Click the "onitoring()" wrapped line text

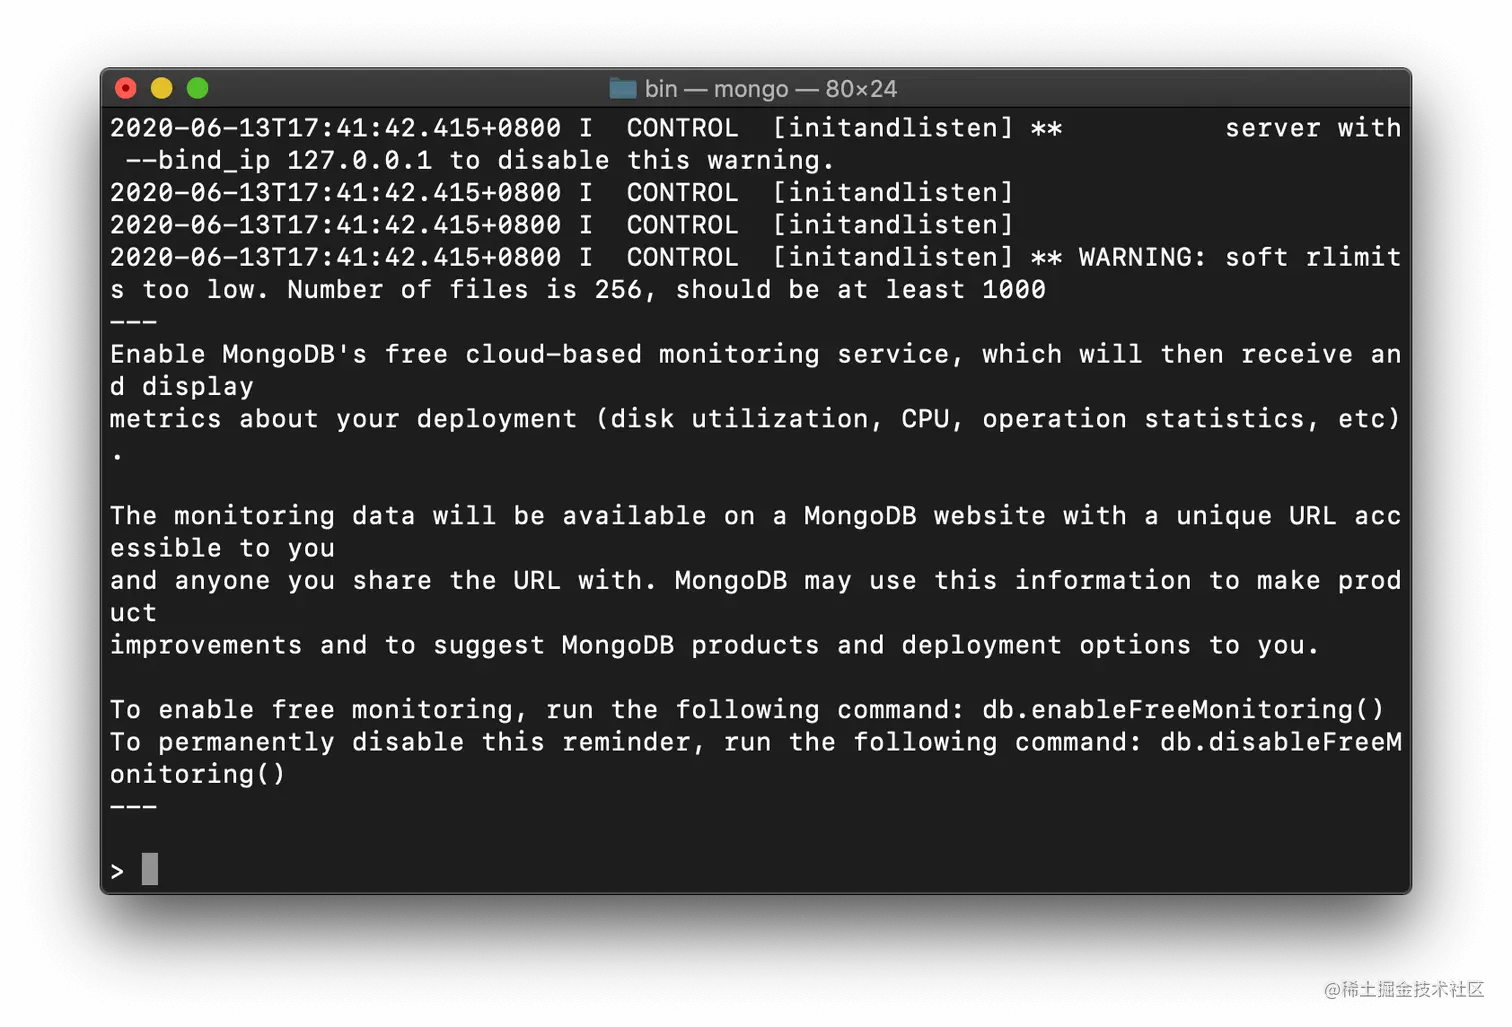pyautogui.click(x=197, y=774)
